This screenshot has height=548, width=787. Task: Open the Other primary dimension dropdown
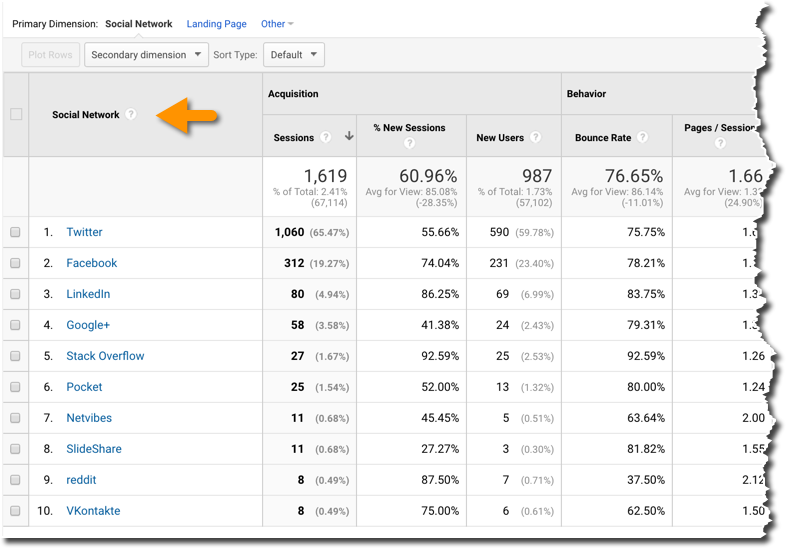277,24
